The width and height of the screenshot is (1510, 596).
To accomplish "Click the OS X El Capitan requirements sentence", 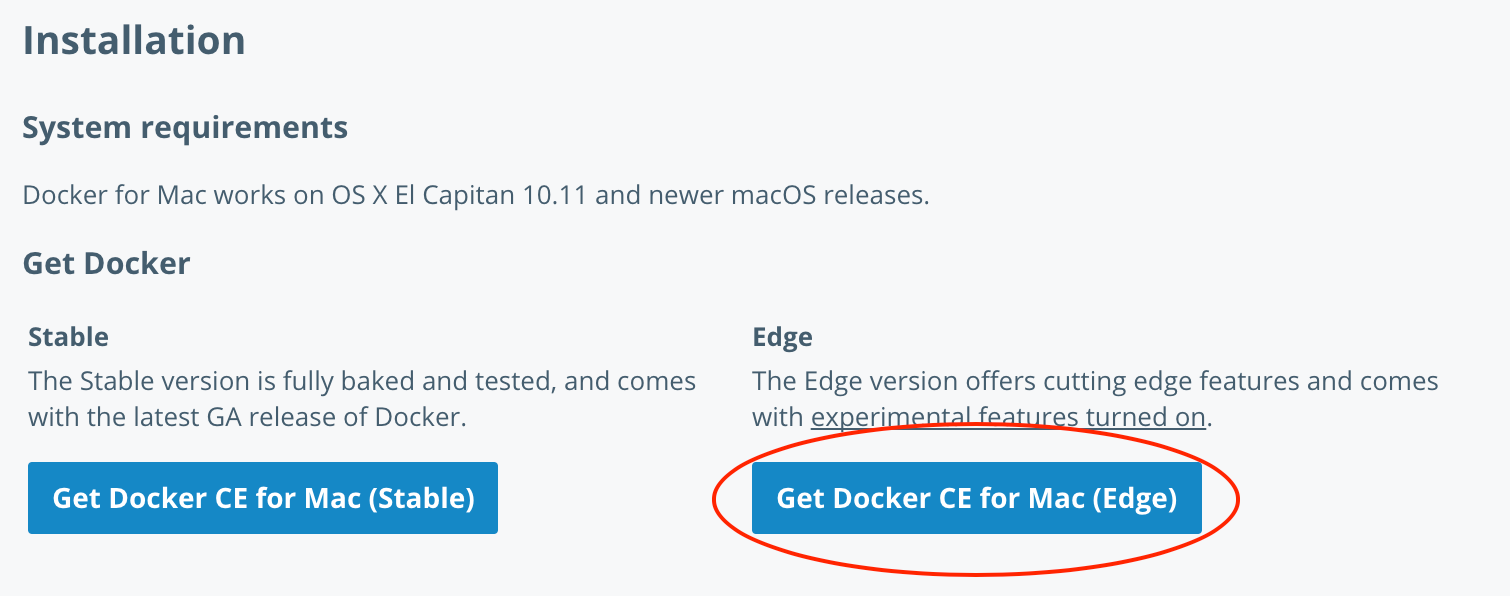I will click(476, 195).
